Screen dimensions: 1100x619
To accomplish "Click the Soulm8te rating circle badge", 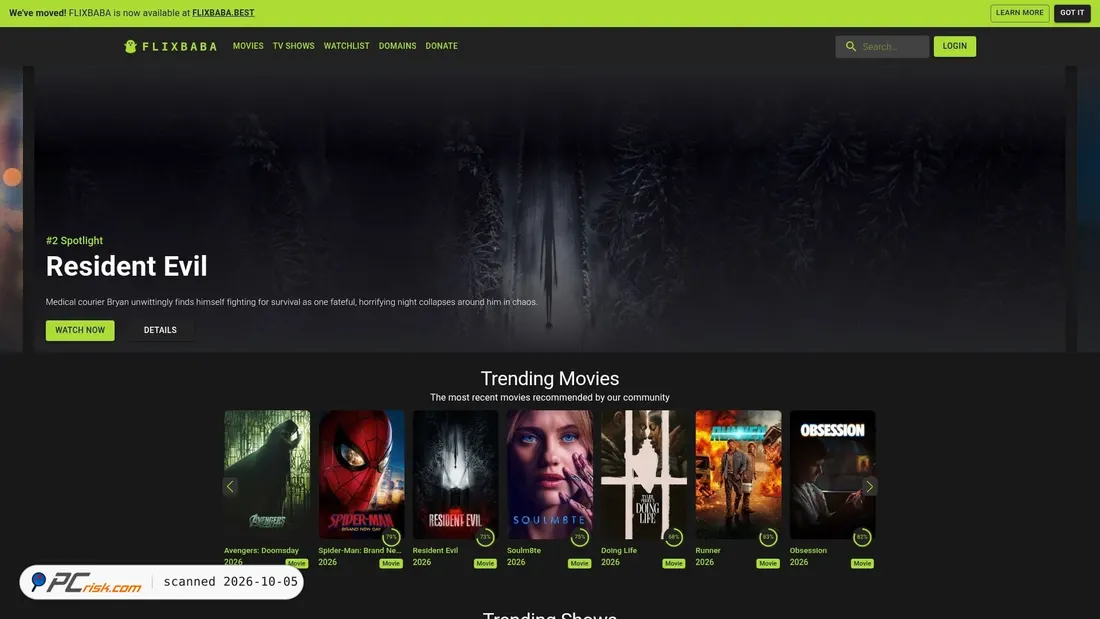I will [x=579, y=538].
